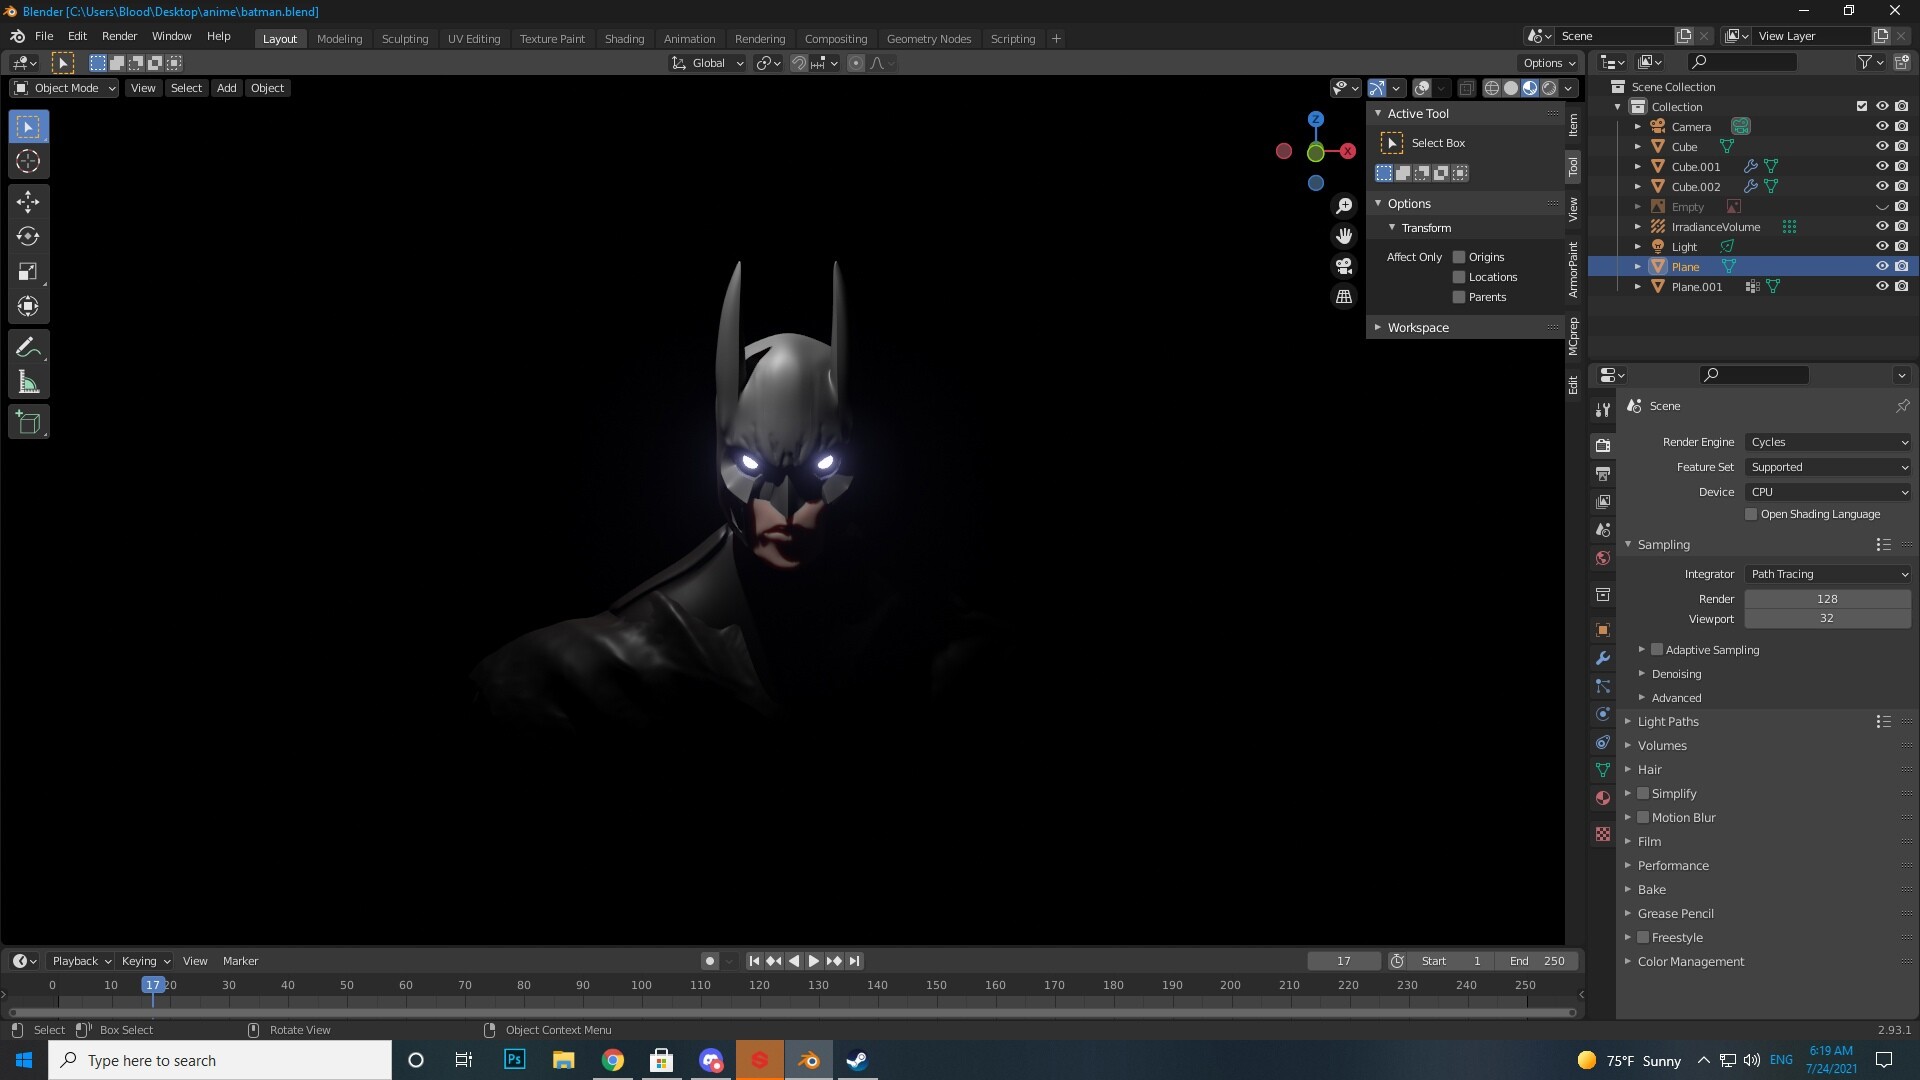Screen dimensions: 1920x1080
Task: Select the Move tool in the viewport toolbar
Action: pyautogui.click(x=27, y=201)
